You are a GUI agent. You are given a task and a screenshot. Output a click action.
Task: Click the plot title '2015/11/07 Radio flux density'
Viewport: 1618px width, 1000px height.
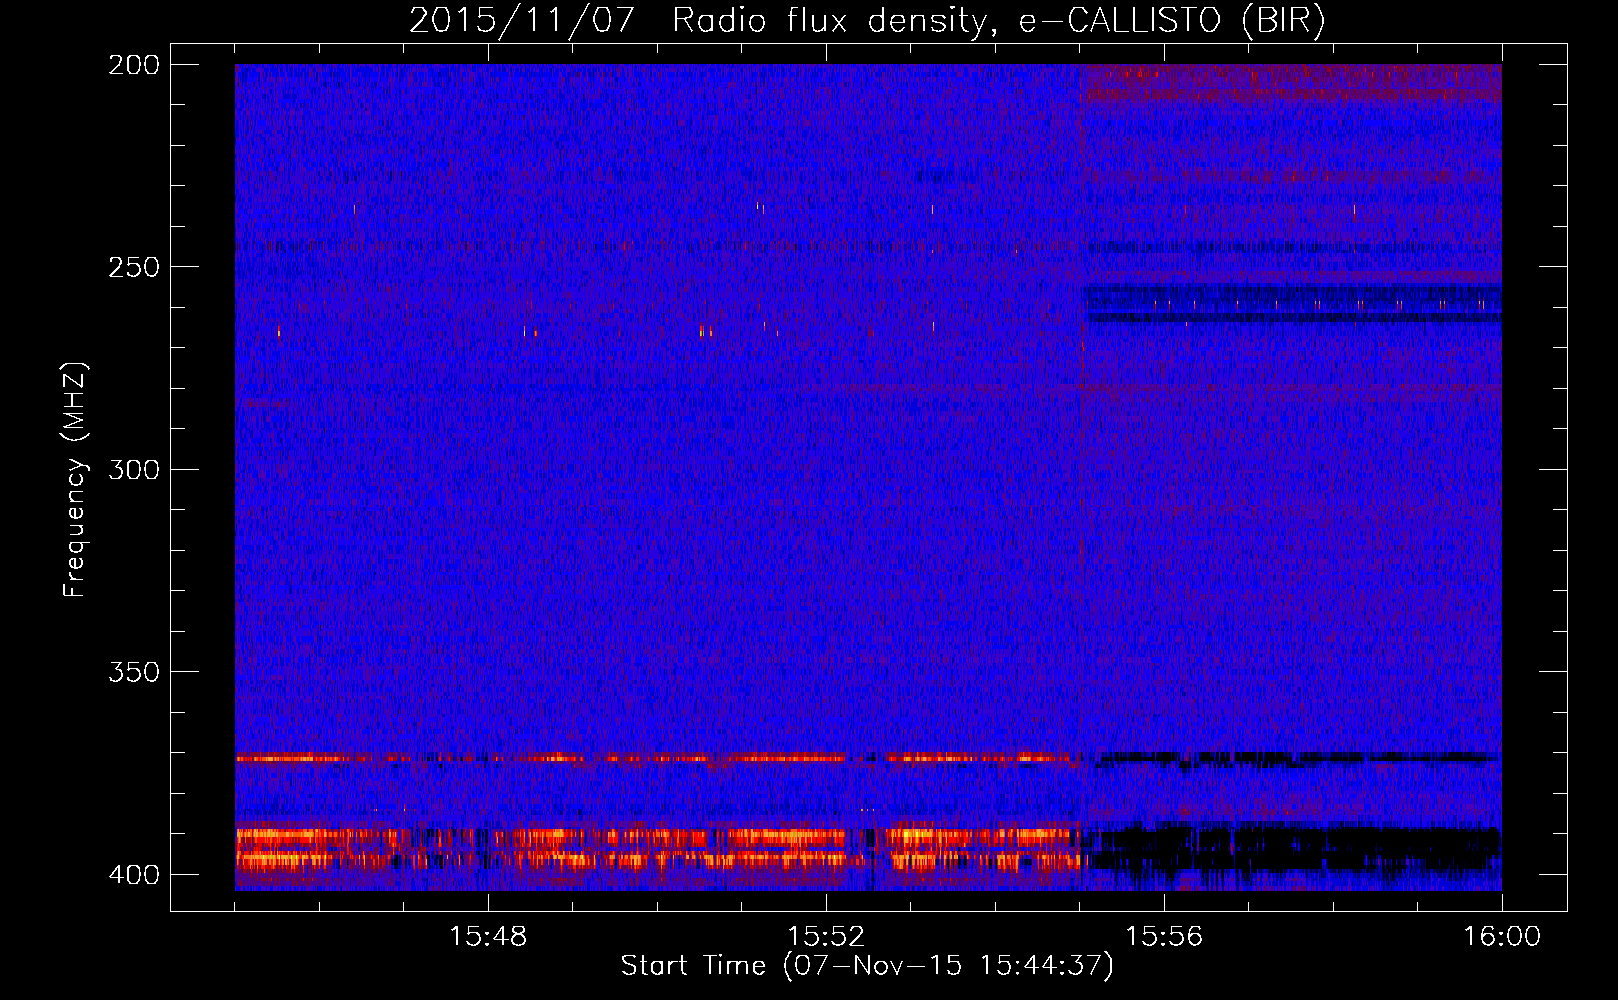point(867,20)
